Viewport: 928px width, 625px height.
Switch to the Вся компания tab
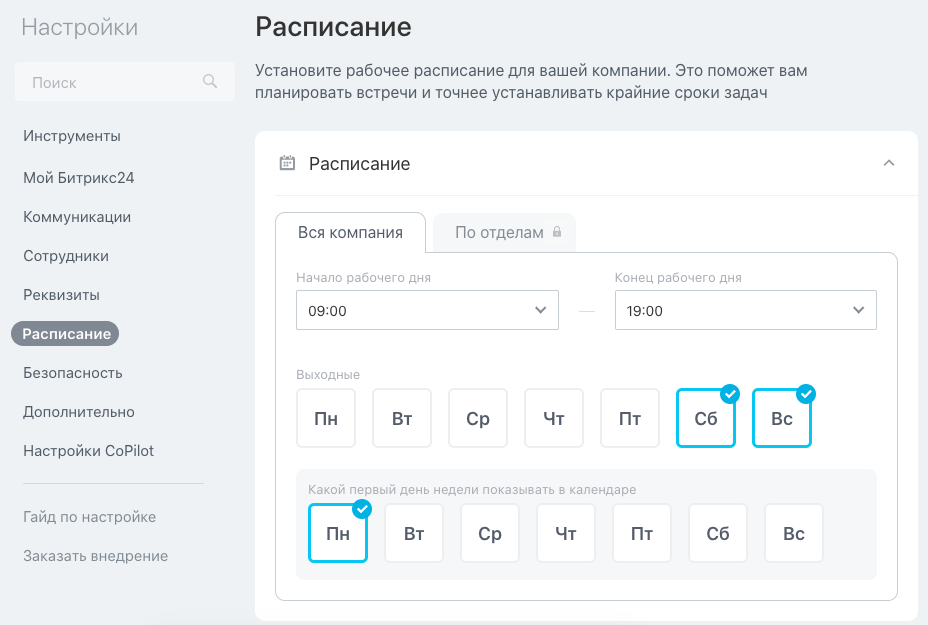click(x=350, y=233)
